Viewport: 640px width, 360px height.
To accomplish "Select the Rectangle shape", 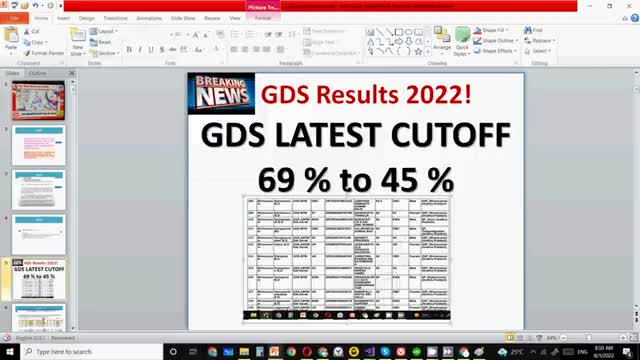I will coord(399,32).
